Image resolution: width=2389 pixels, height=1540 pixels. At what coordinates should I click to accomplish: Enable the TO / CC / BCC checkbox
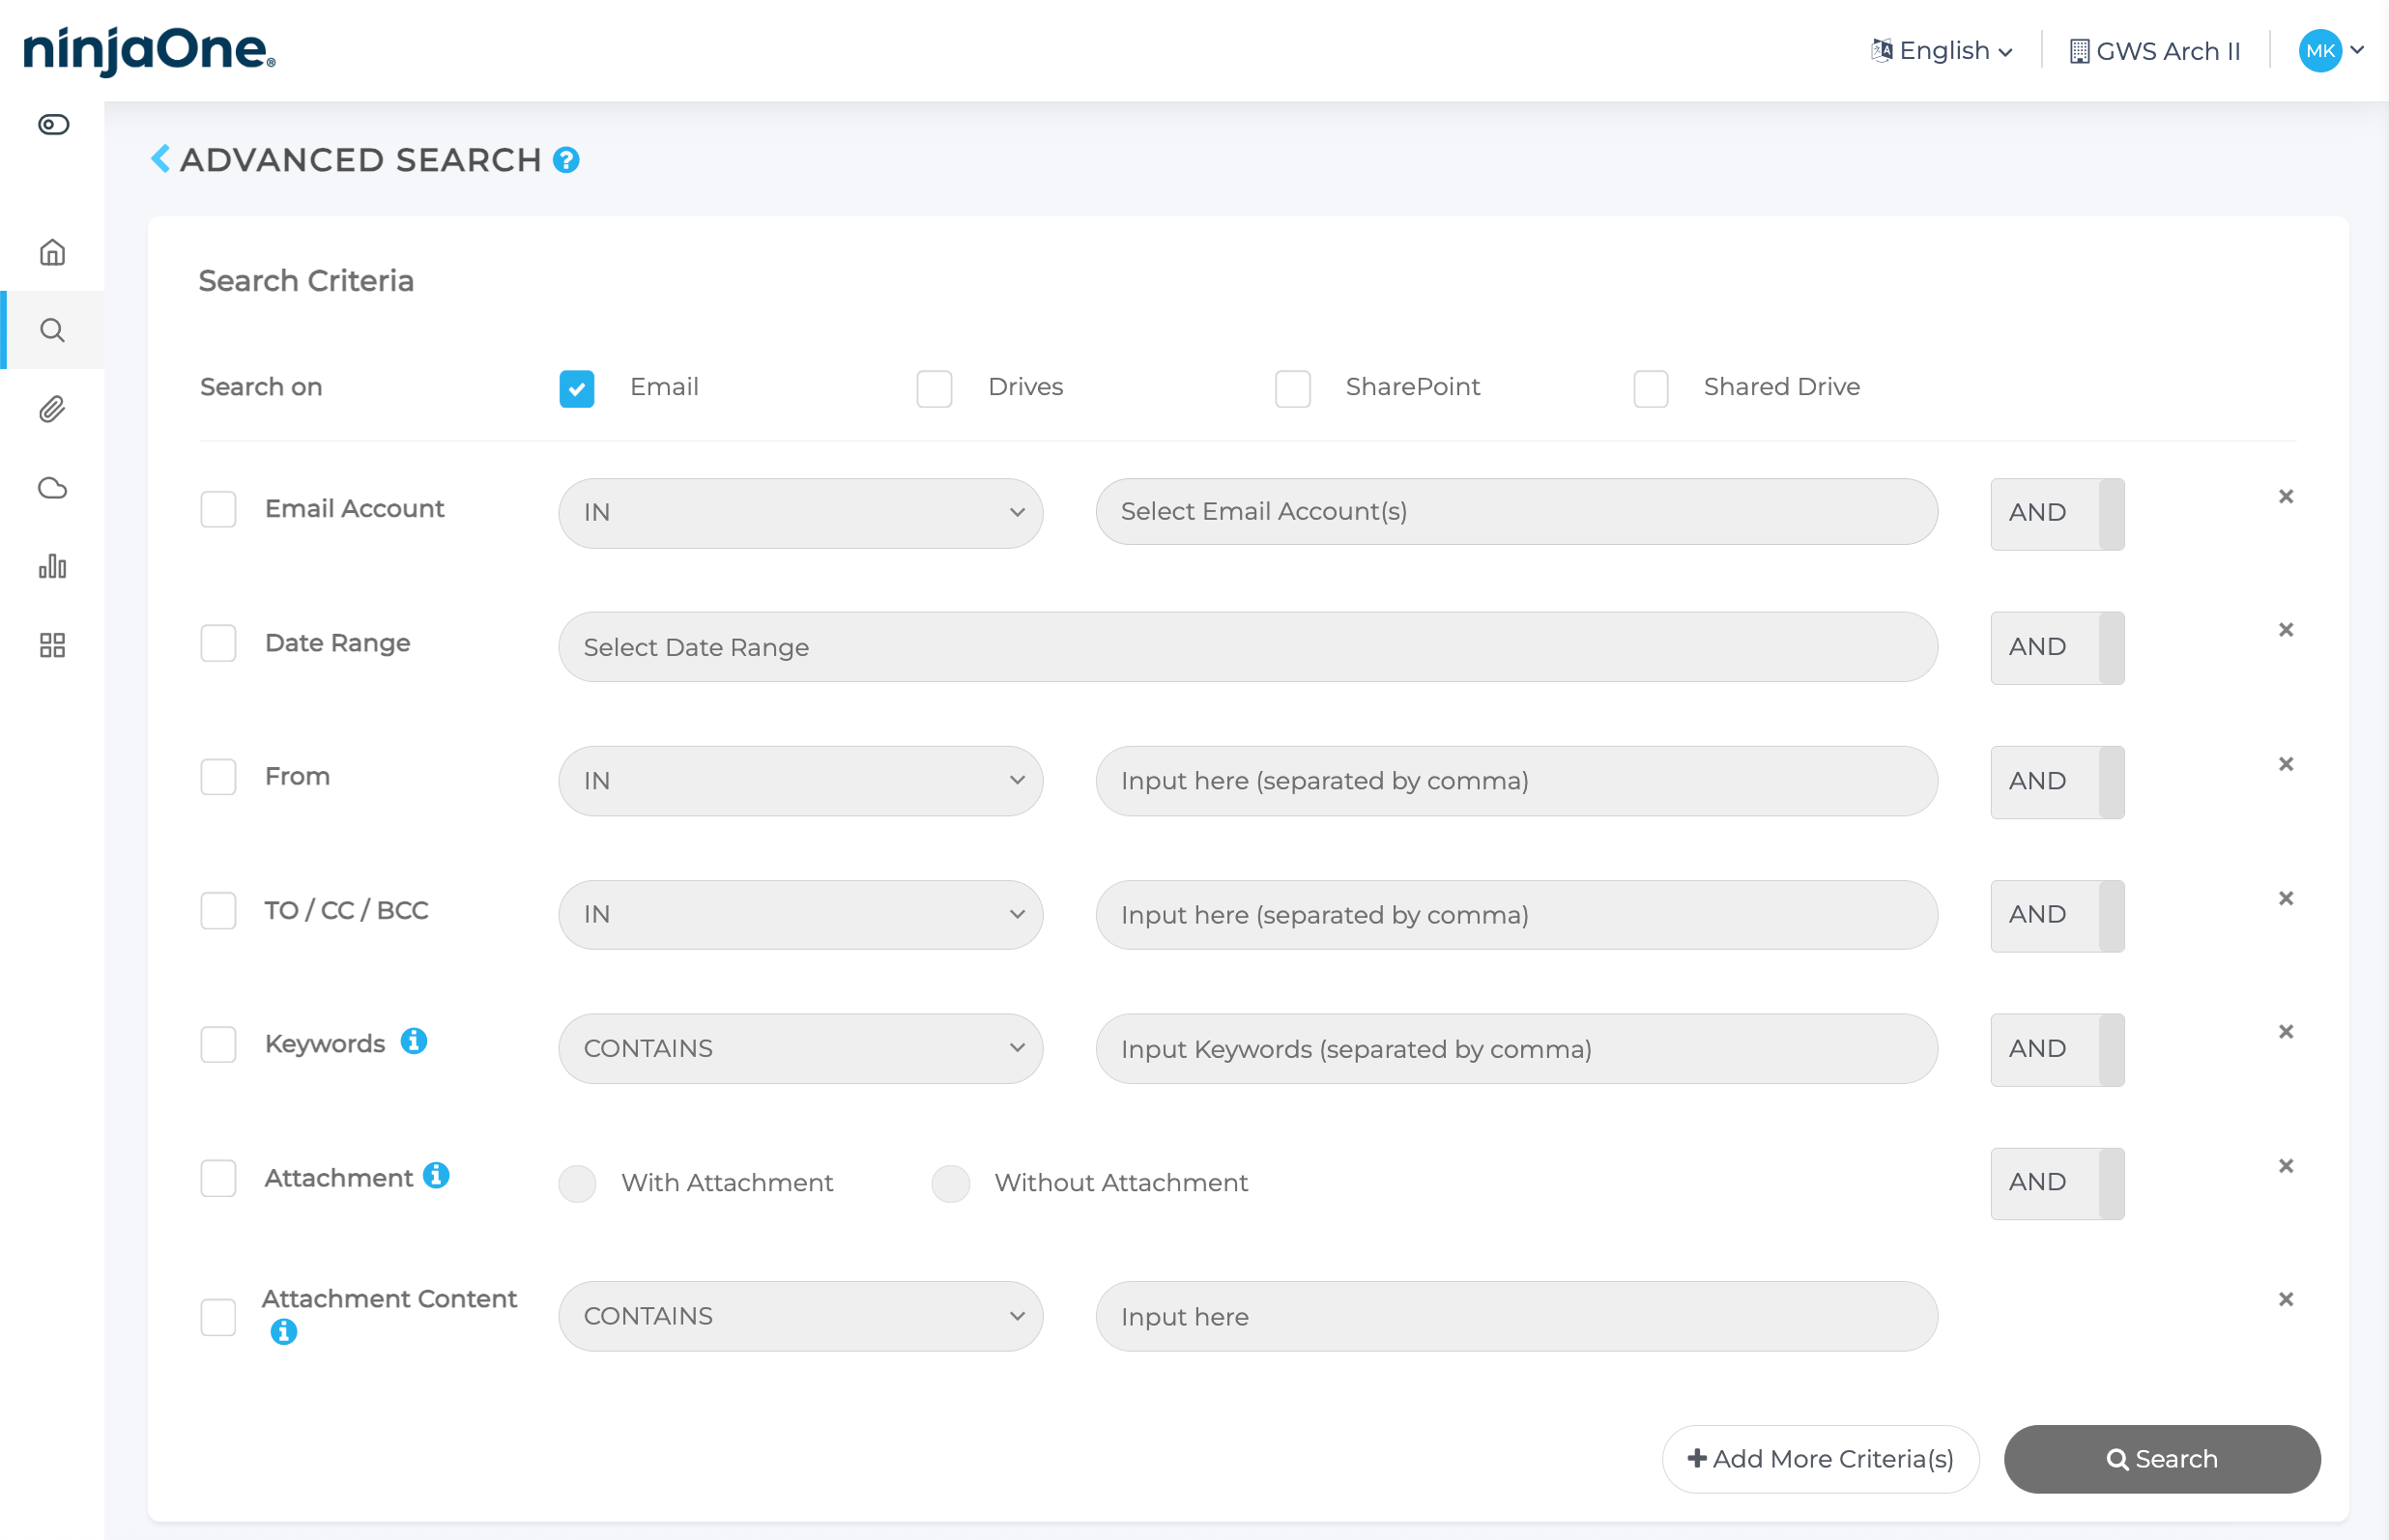[x=218, y=911]
